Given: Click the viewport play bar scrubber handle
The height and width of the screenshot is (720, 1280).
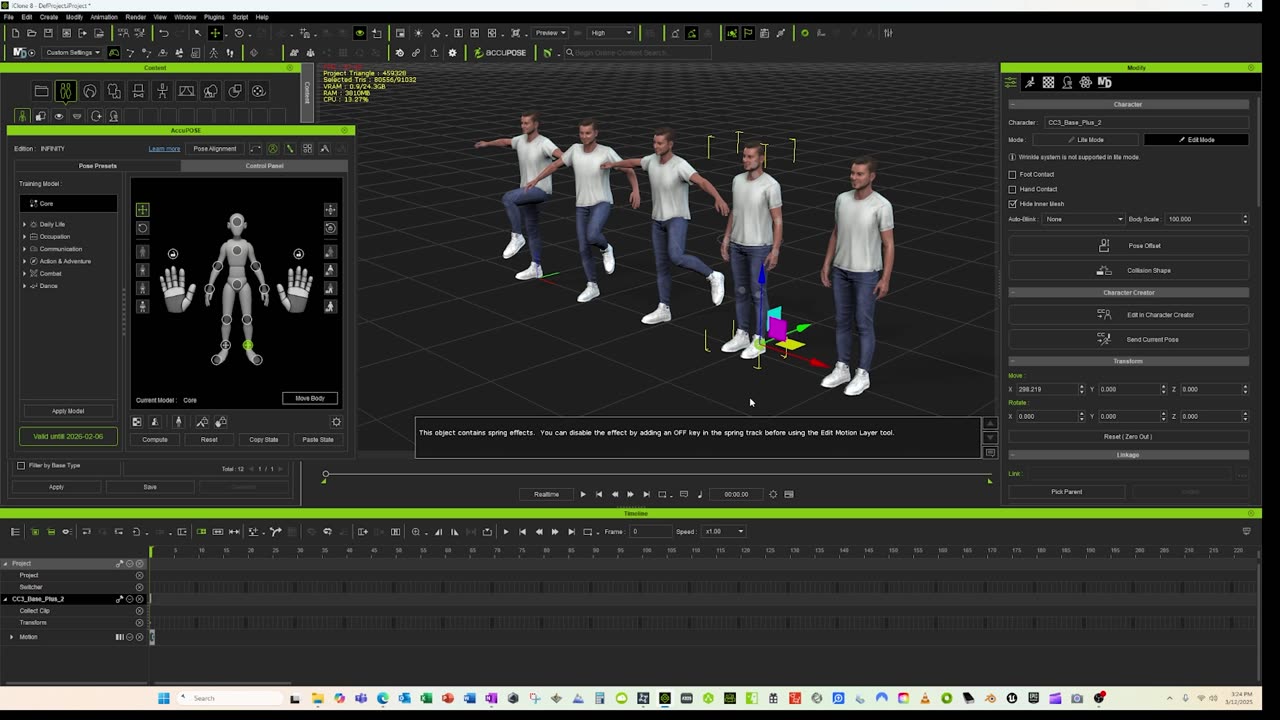Looking at the screenshot, I should click(325, 474).
